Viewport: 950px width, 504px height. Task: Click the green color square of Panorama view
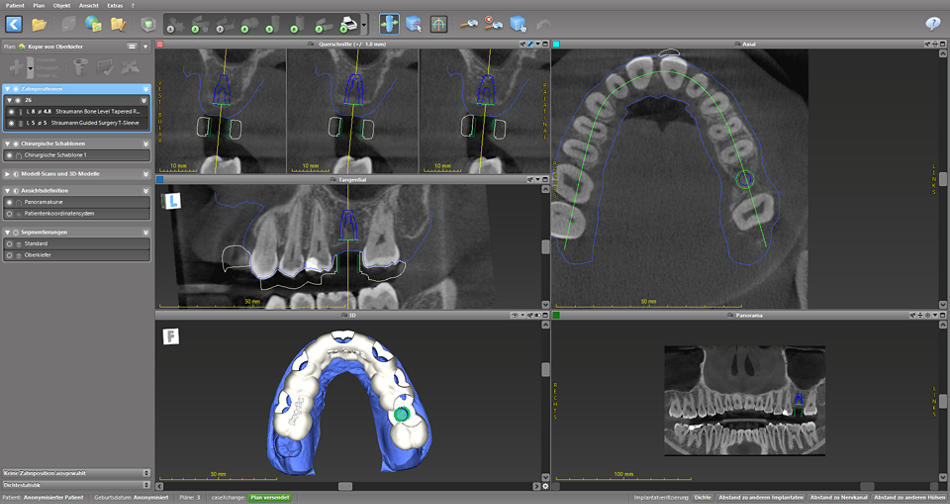[556, 315]
